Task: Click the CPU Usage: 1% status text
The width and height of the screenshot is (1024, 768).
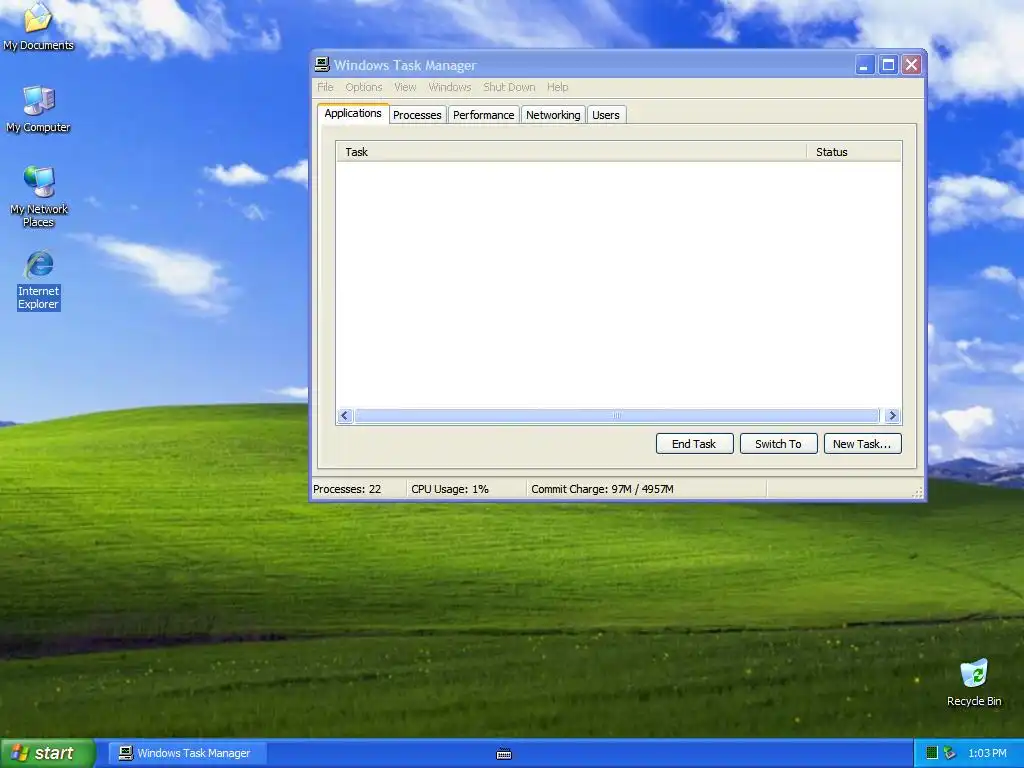Action: click(450, 488)
